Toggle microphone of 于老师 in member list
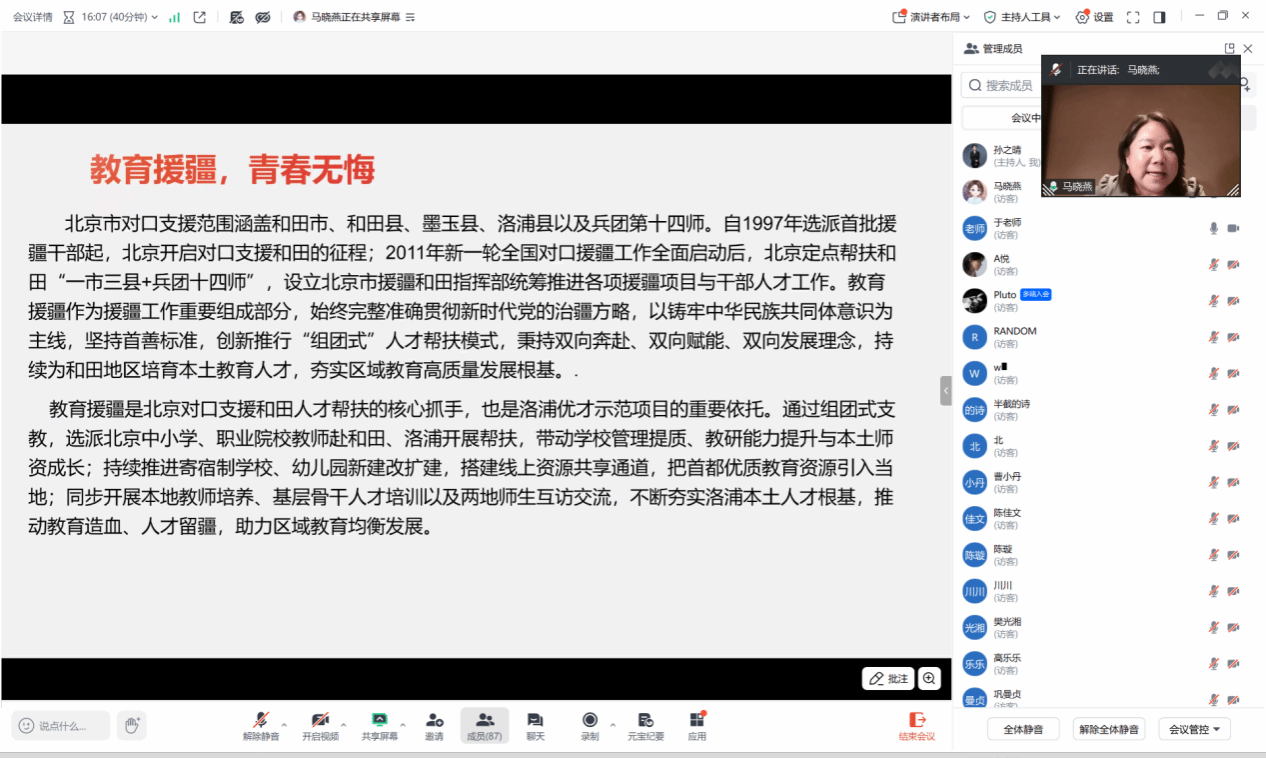Viewport: 1266px width, 758px height. pyautogui.click(x=1213, y=228)
